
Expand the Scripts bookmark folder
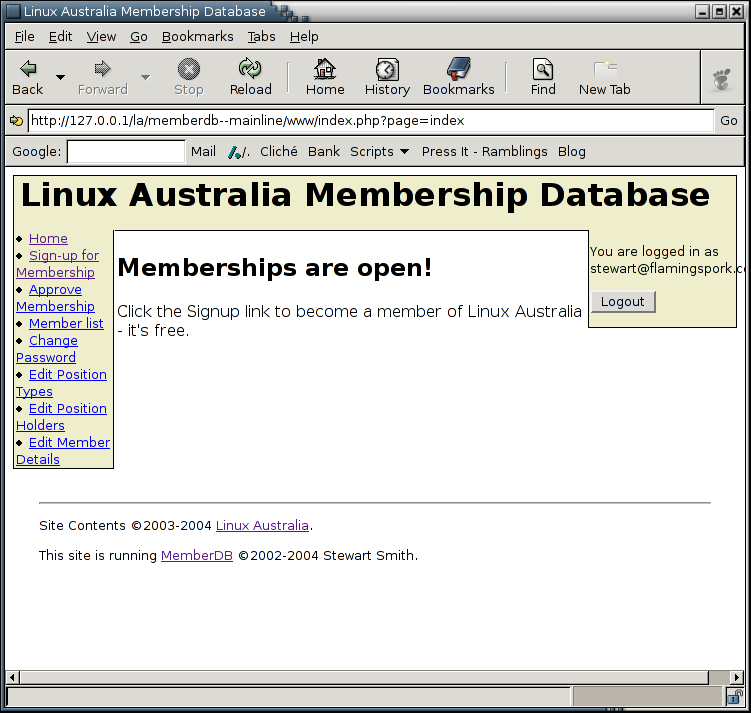379,152
